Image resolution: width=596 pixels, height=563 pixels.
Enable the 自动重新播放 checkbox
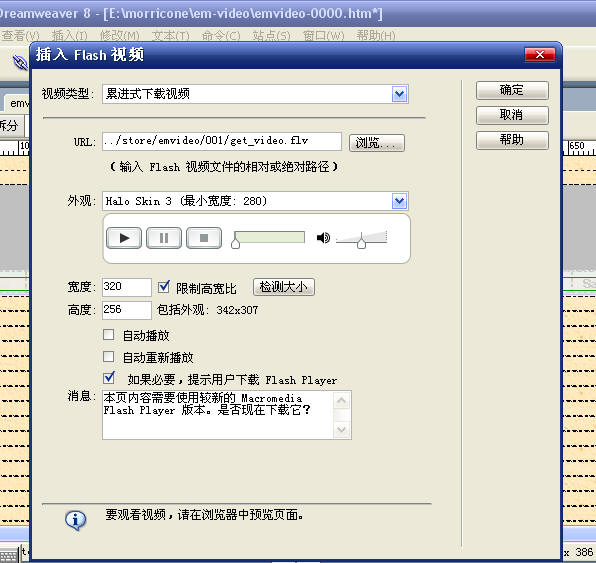[x=109, y=357]
